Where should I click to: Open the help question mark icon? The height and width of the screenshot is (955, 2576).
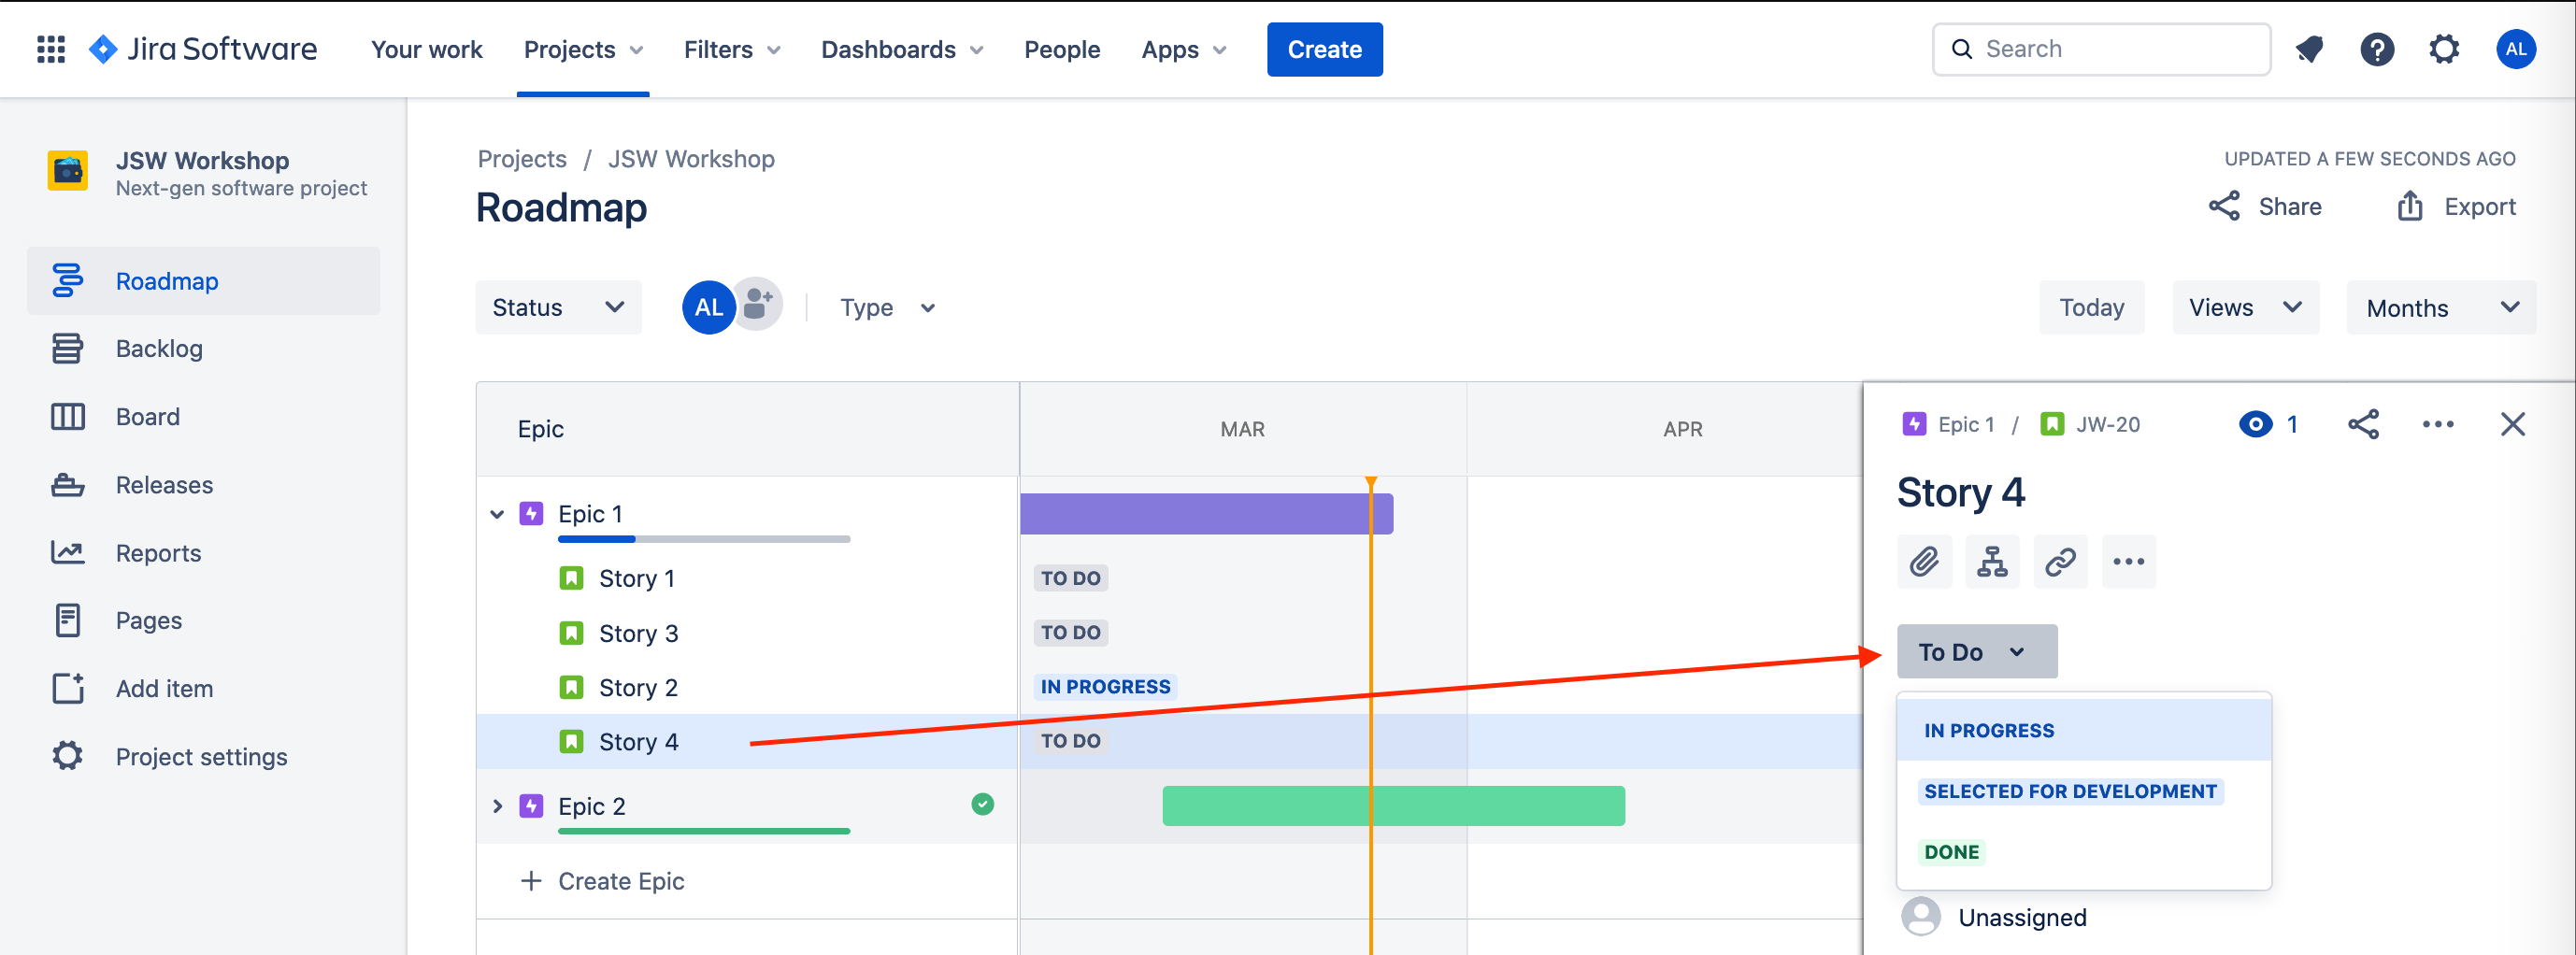pyautogui.click(x=2377, y=49)
